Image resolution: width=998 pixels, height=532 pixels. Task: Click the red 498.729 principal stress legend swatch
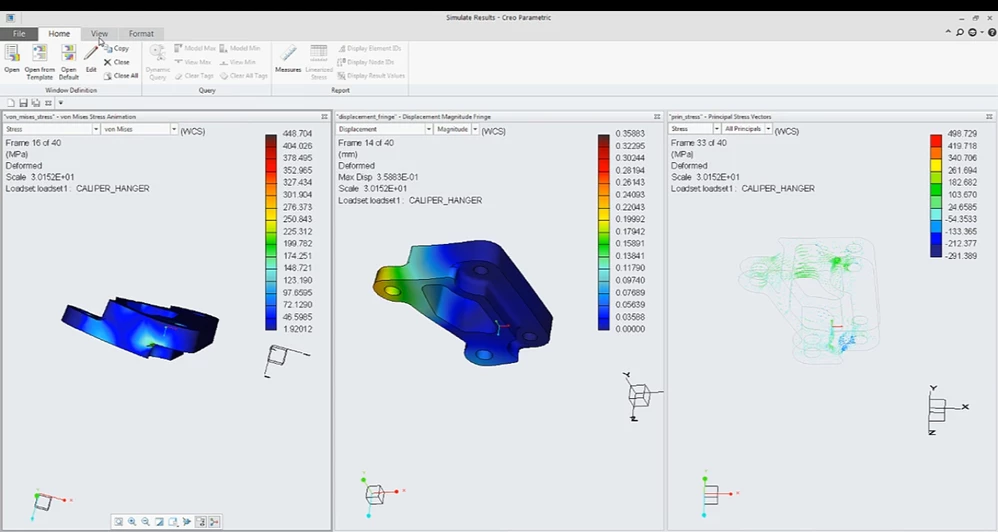936,140
